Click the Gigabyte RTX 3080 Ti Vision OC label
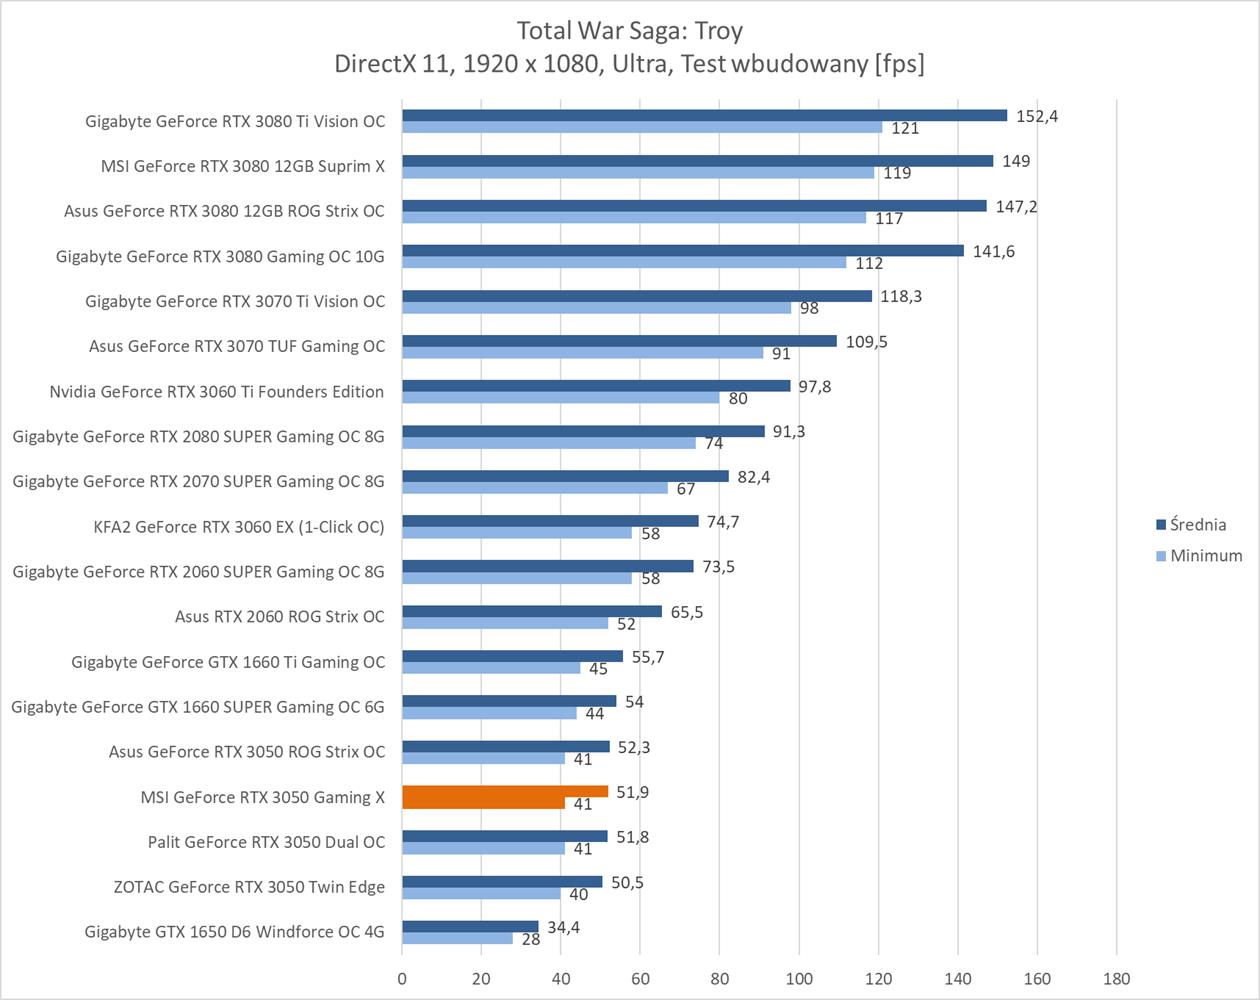This screenshot has width=1260, height=1000. click(234, 122)
